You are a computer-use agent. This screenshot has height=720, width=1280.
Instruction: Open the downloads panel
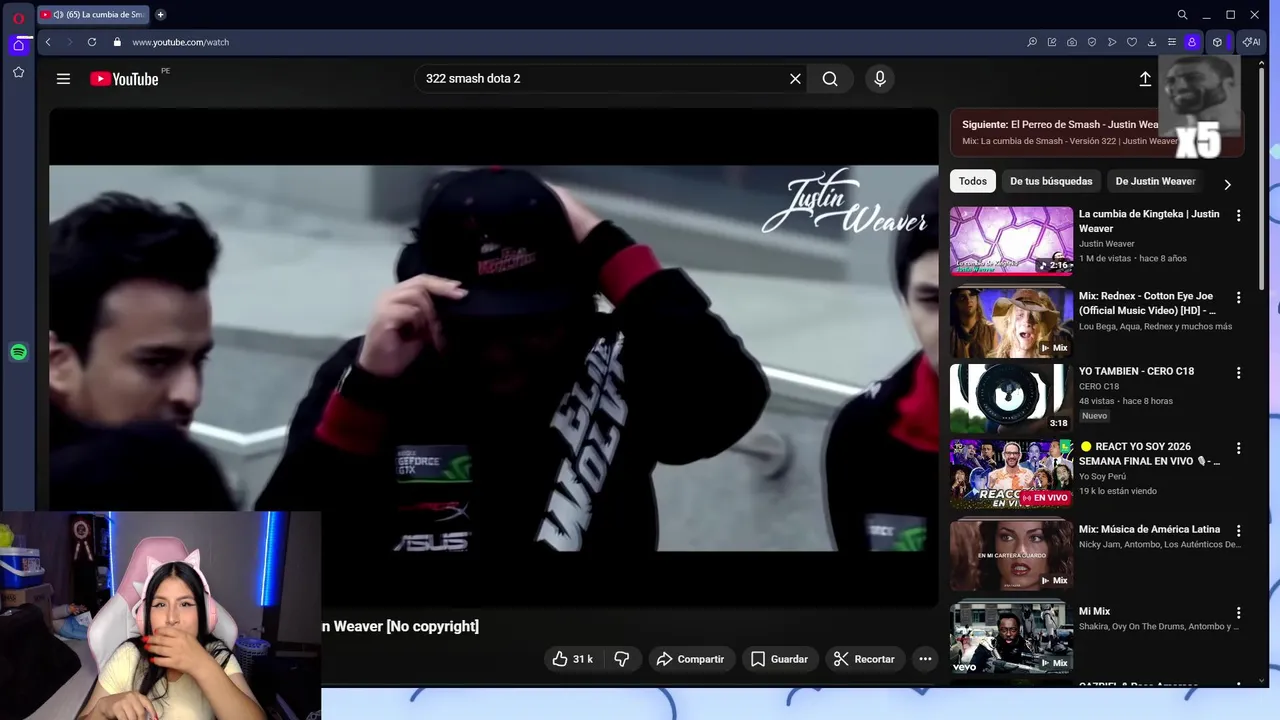point(1152,42)
